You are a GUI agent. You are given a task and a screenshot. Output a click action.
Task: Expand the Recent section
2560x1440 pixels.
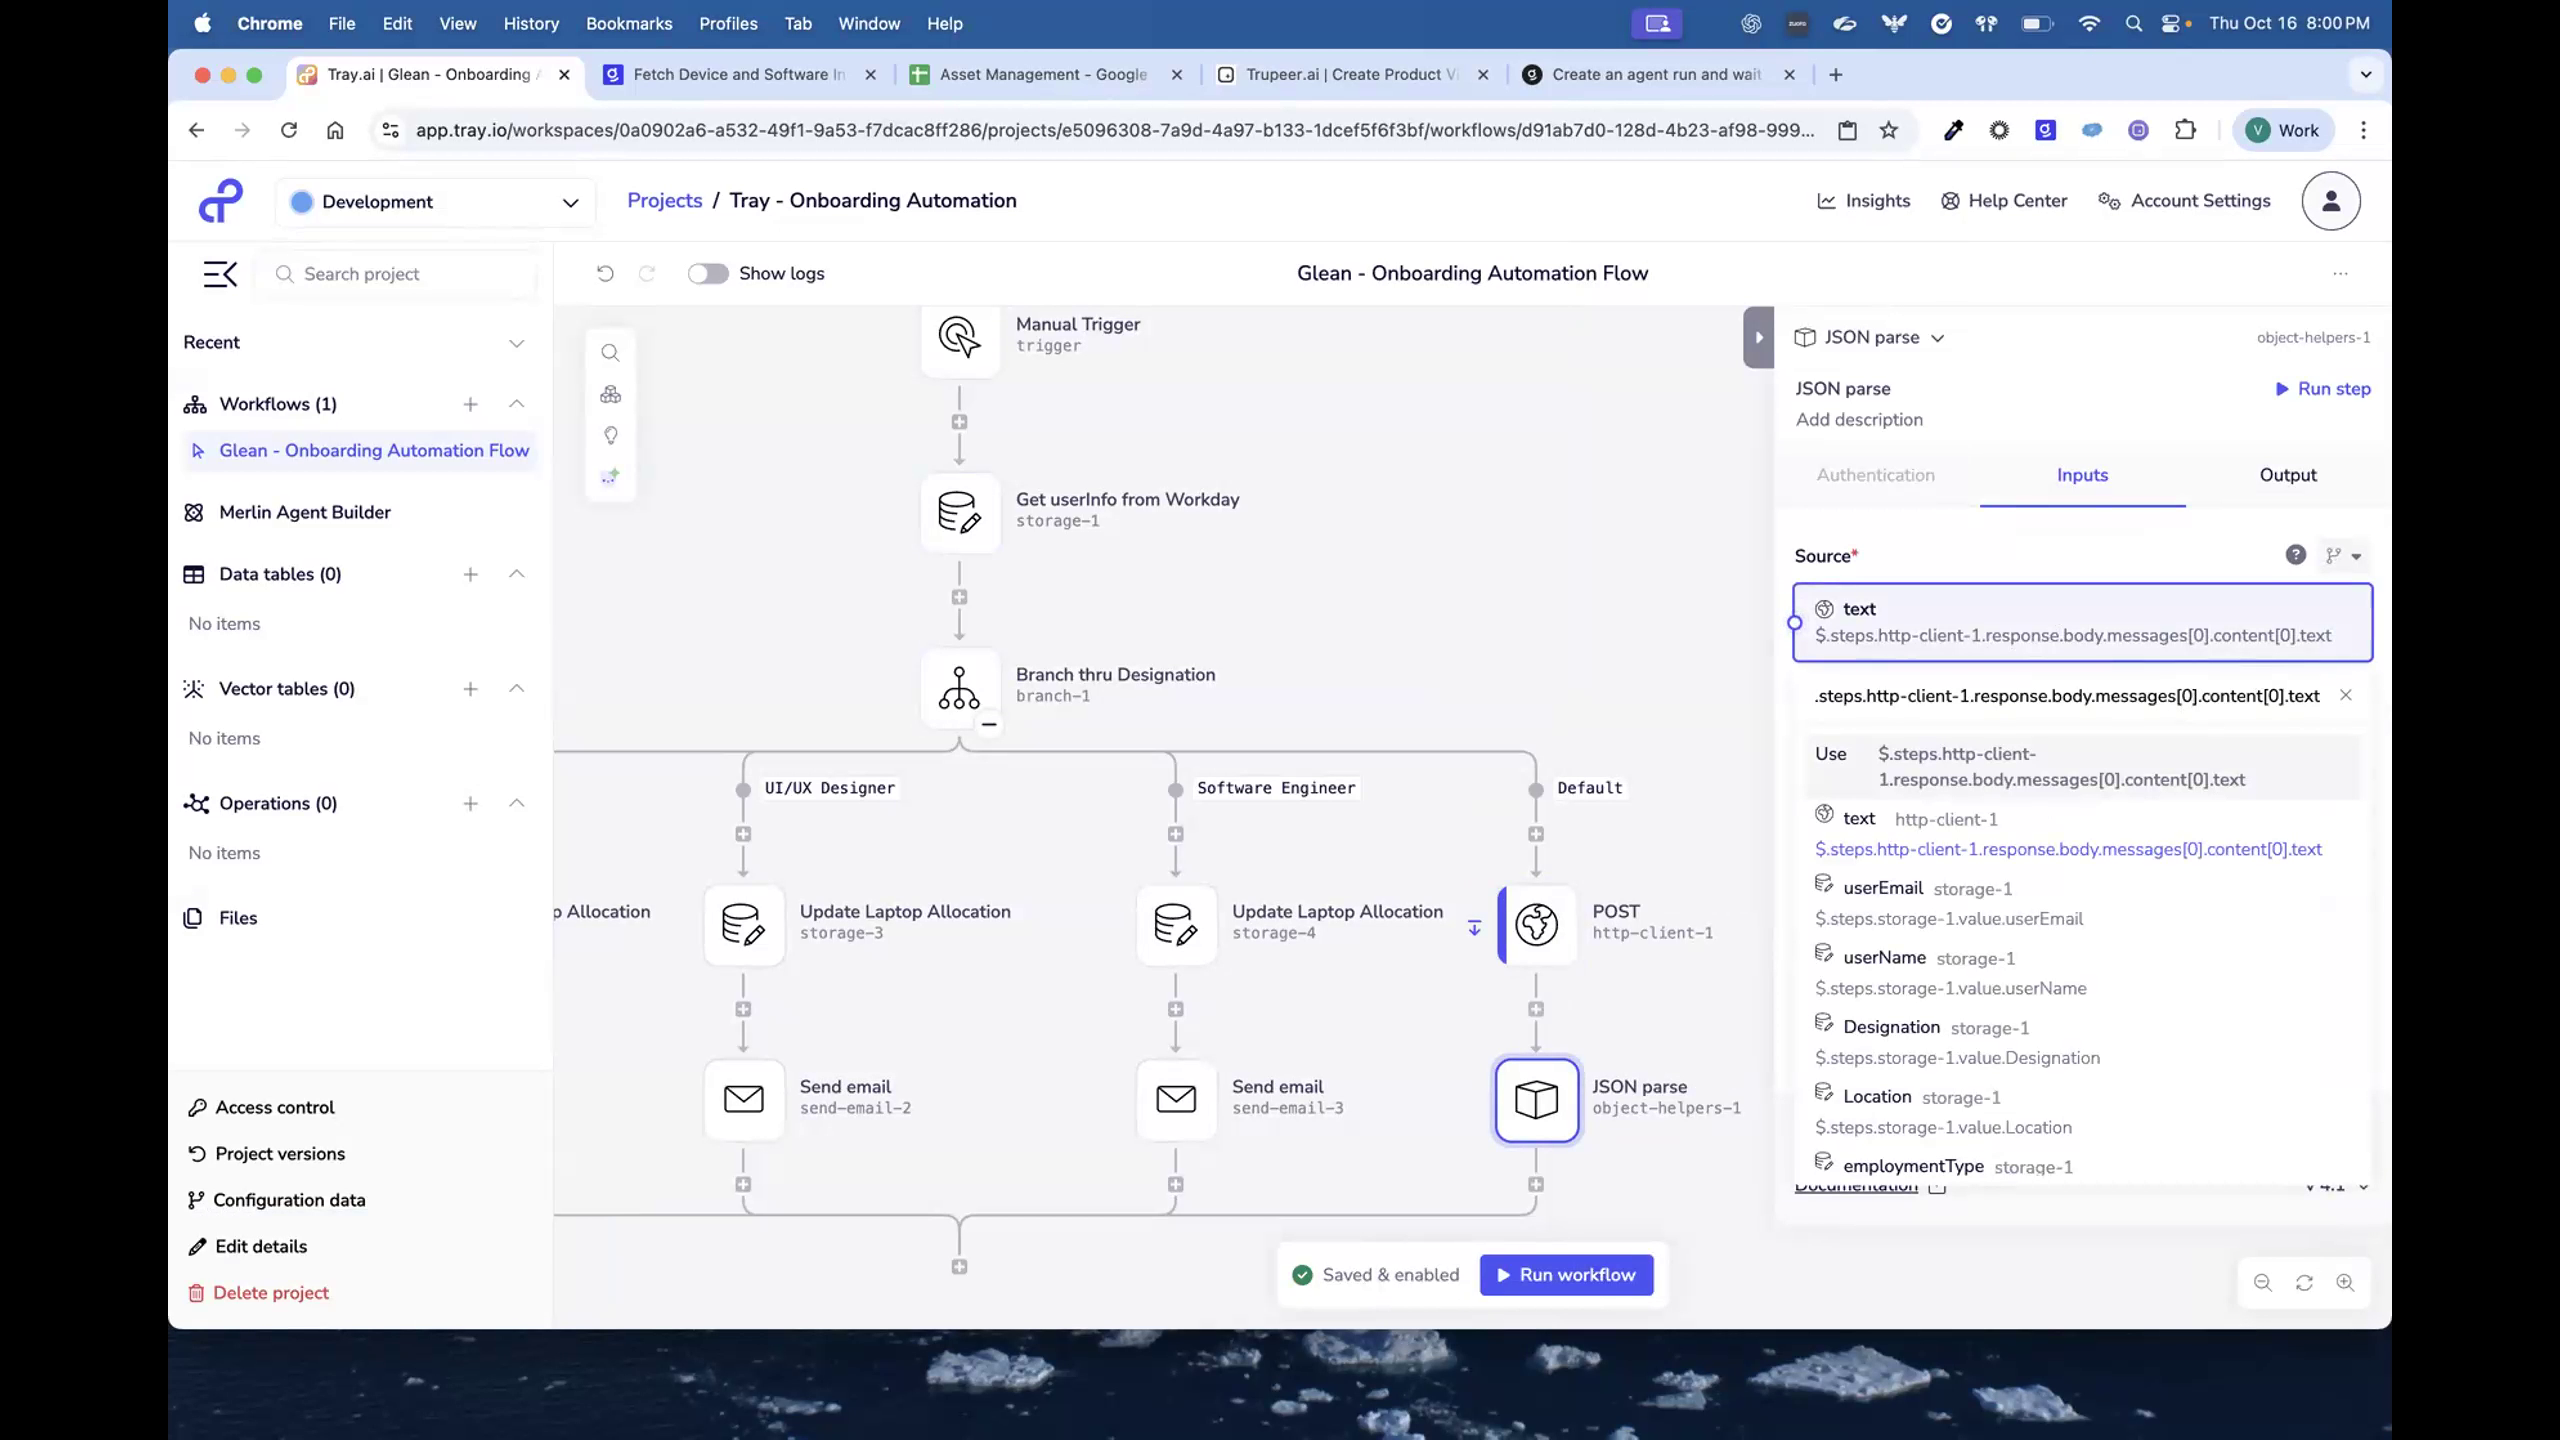tap(517, 342)
